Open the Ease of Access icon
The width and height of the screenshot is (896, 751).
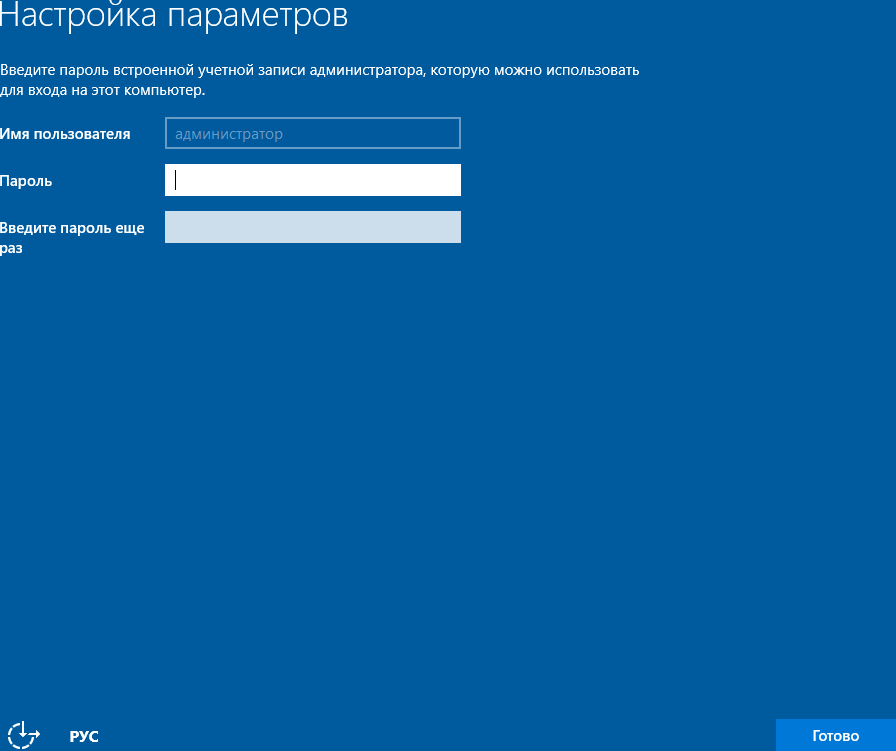click(x=23, y=735)
